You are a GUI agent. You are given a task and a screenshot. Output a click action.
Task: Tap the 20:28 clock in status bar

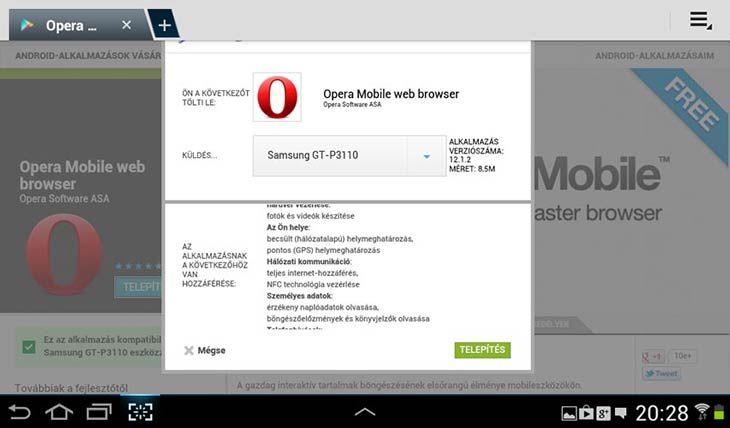coord(662,413)
